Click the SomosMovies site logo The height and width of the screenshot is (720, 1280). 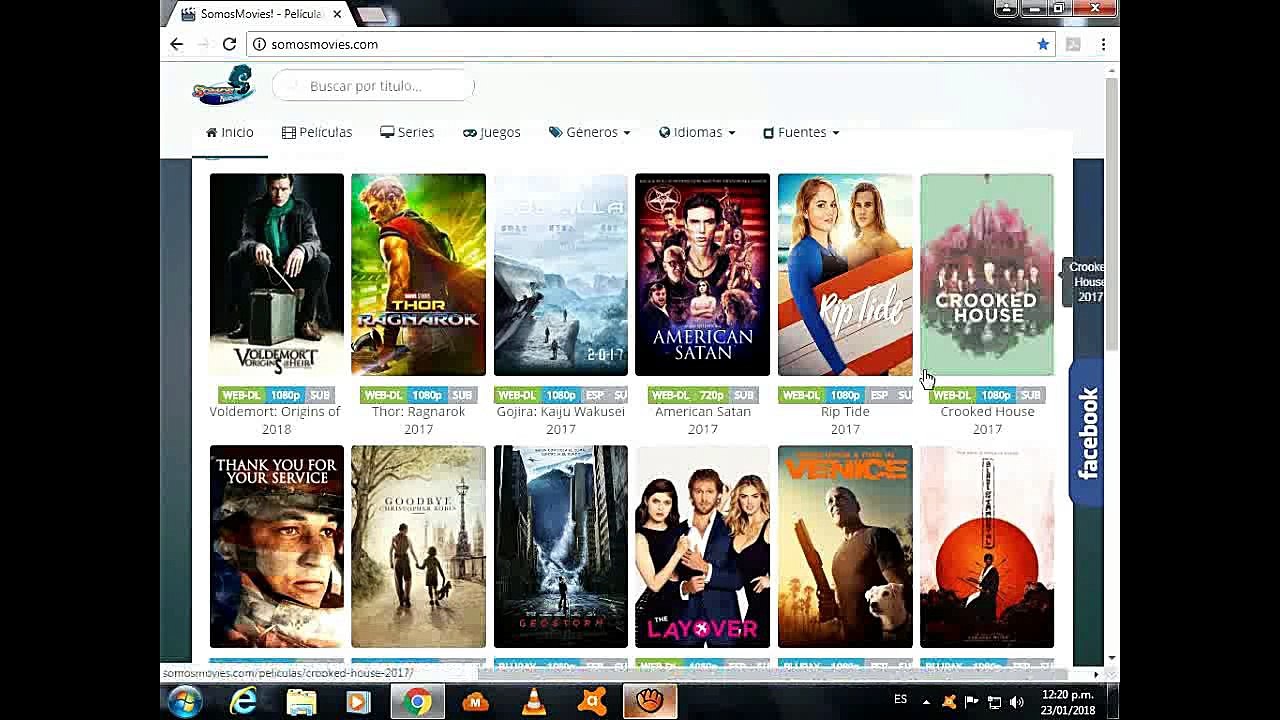(x=223, y=86)
